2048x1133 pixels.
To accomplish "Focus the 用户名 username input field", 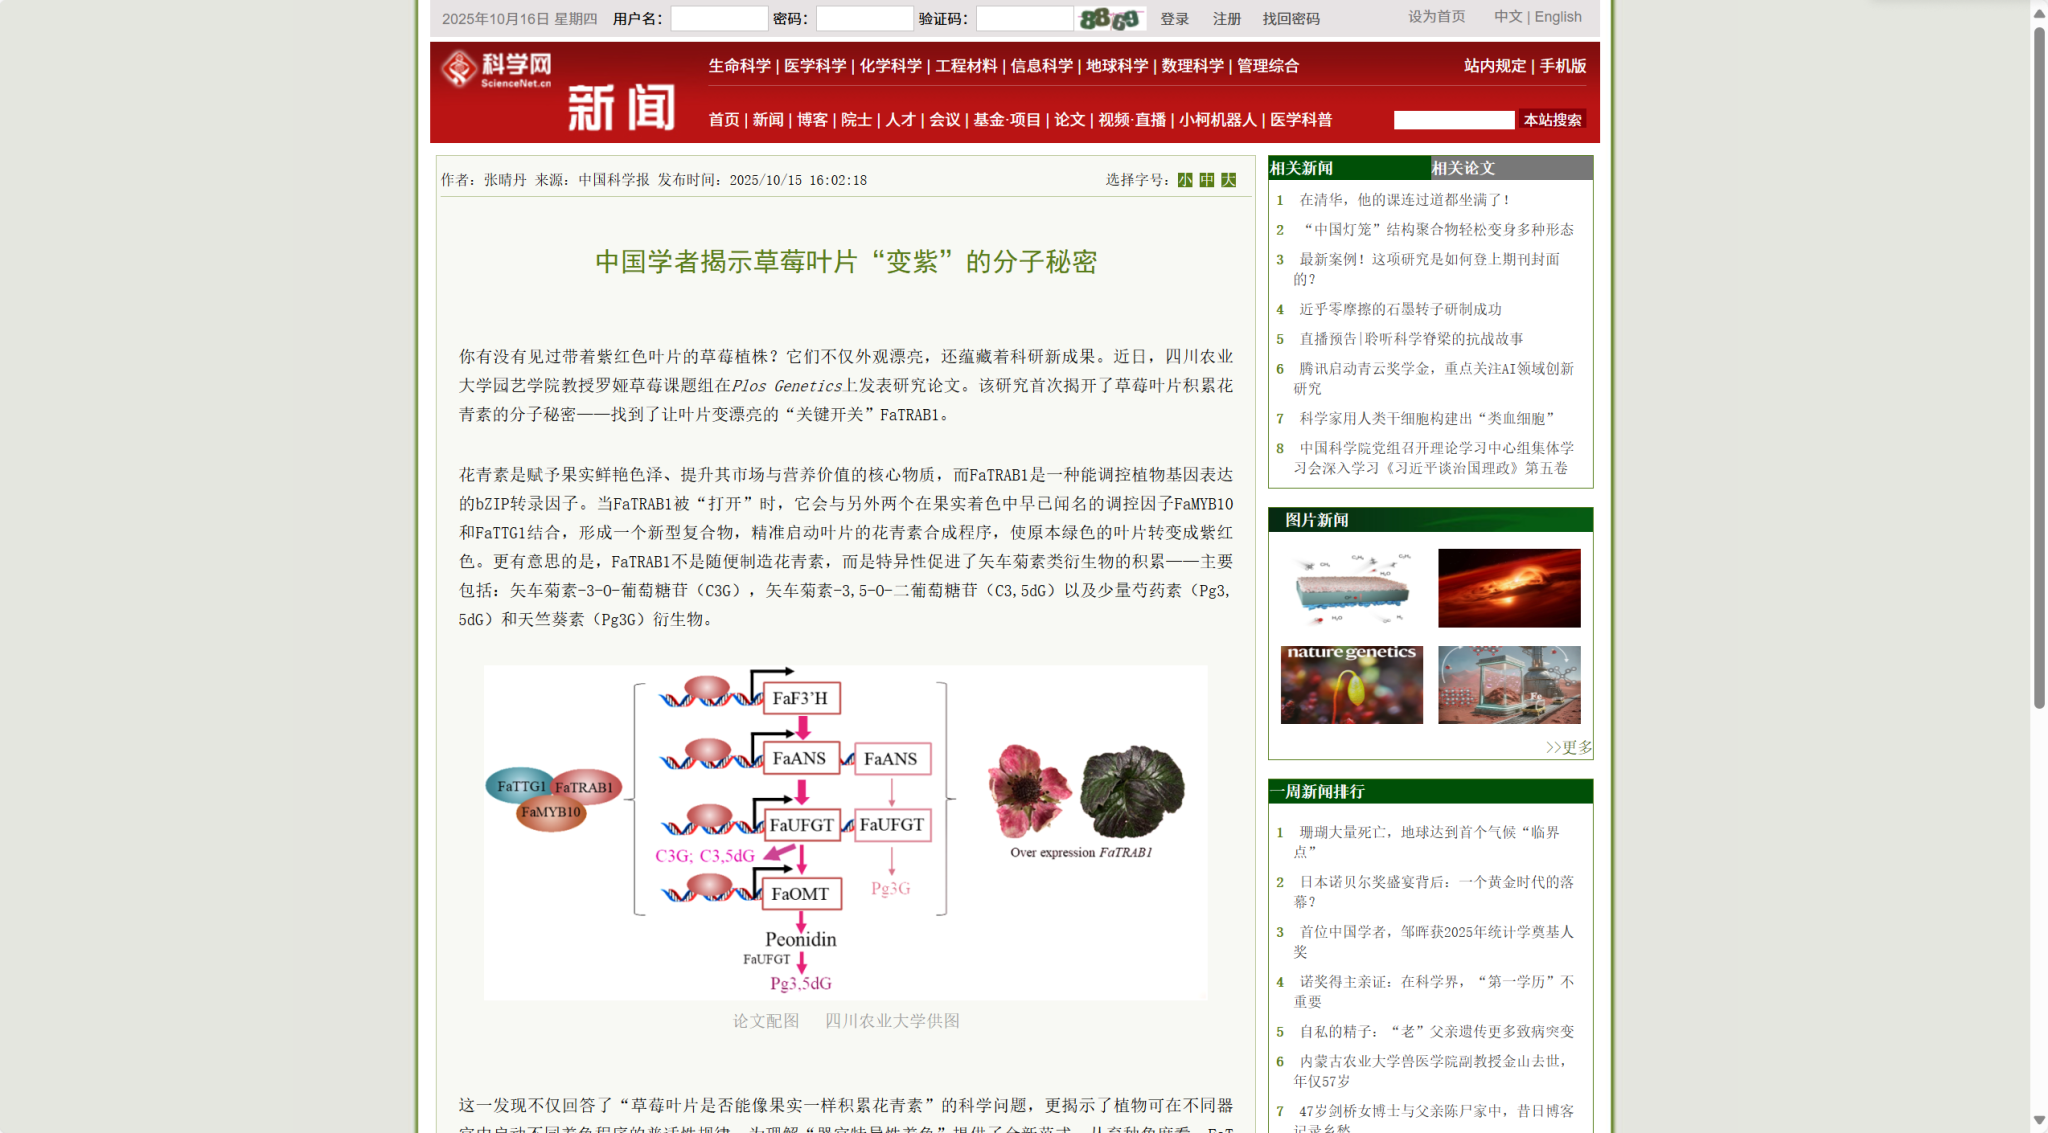I will point(719,19).
